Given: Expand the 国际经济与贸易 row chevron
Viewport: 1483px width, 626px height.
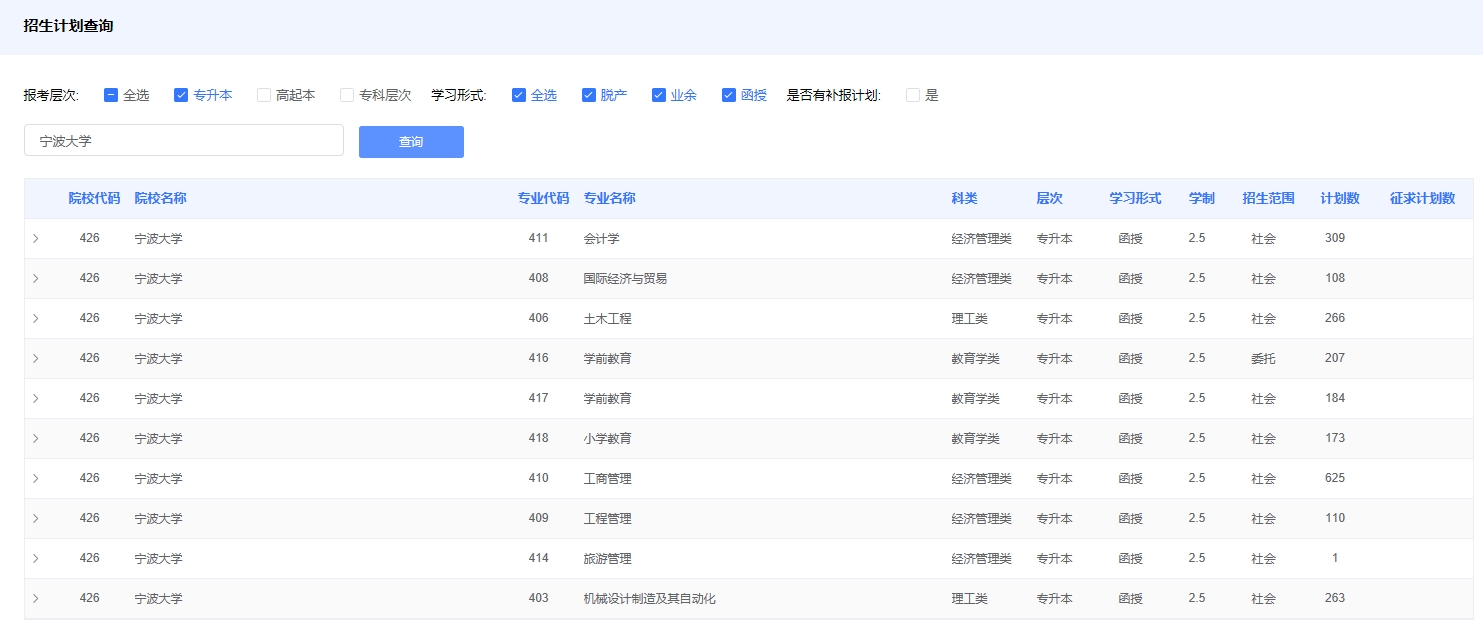Looking at the screenshot, I should tap(35, 278).
